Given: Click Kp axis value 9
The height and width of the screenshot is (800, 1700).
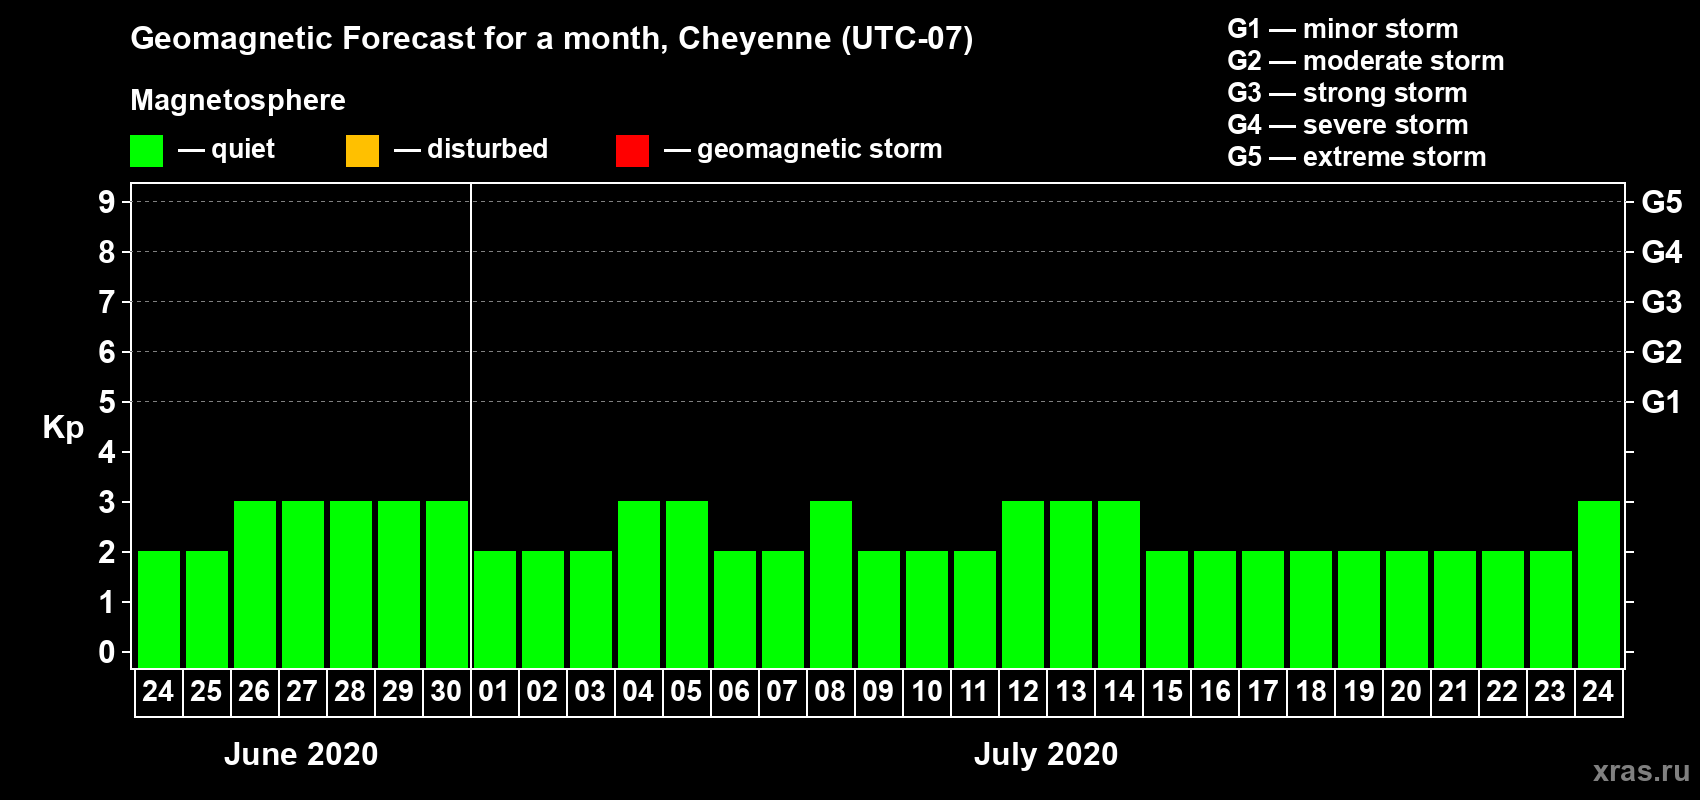Looking at the screenshot, I should 106,202.
